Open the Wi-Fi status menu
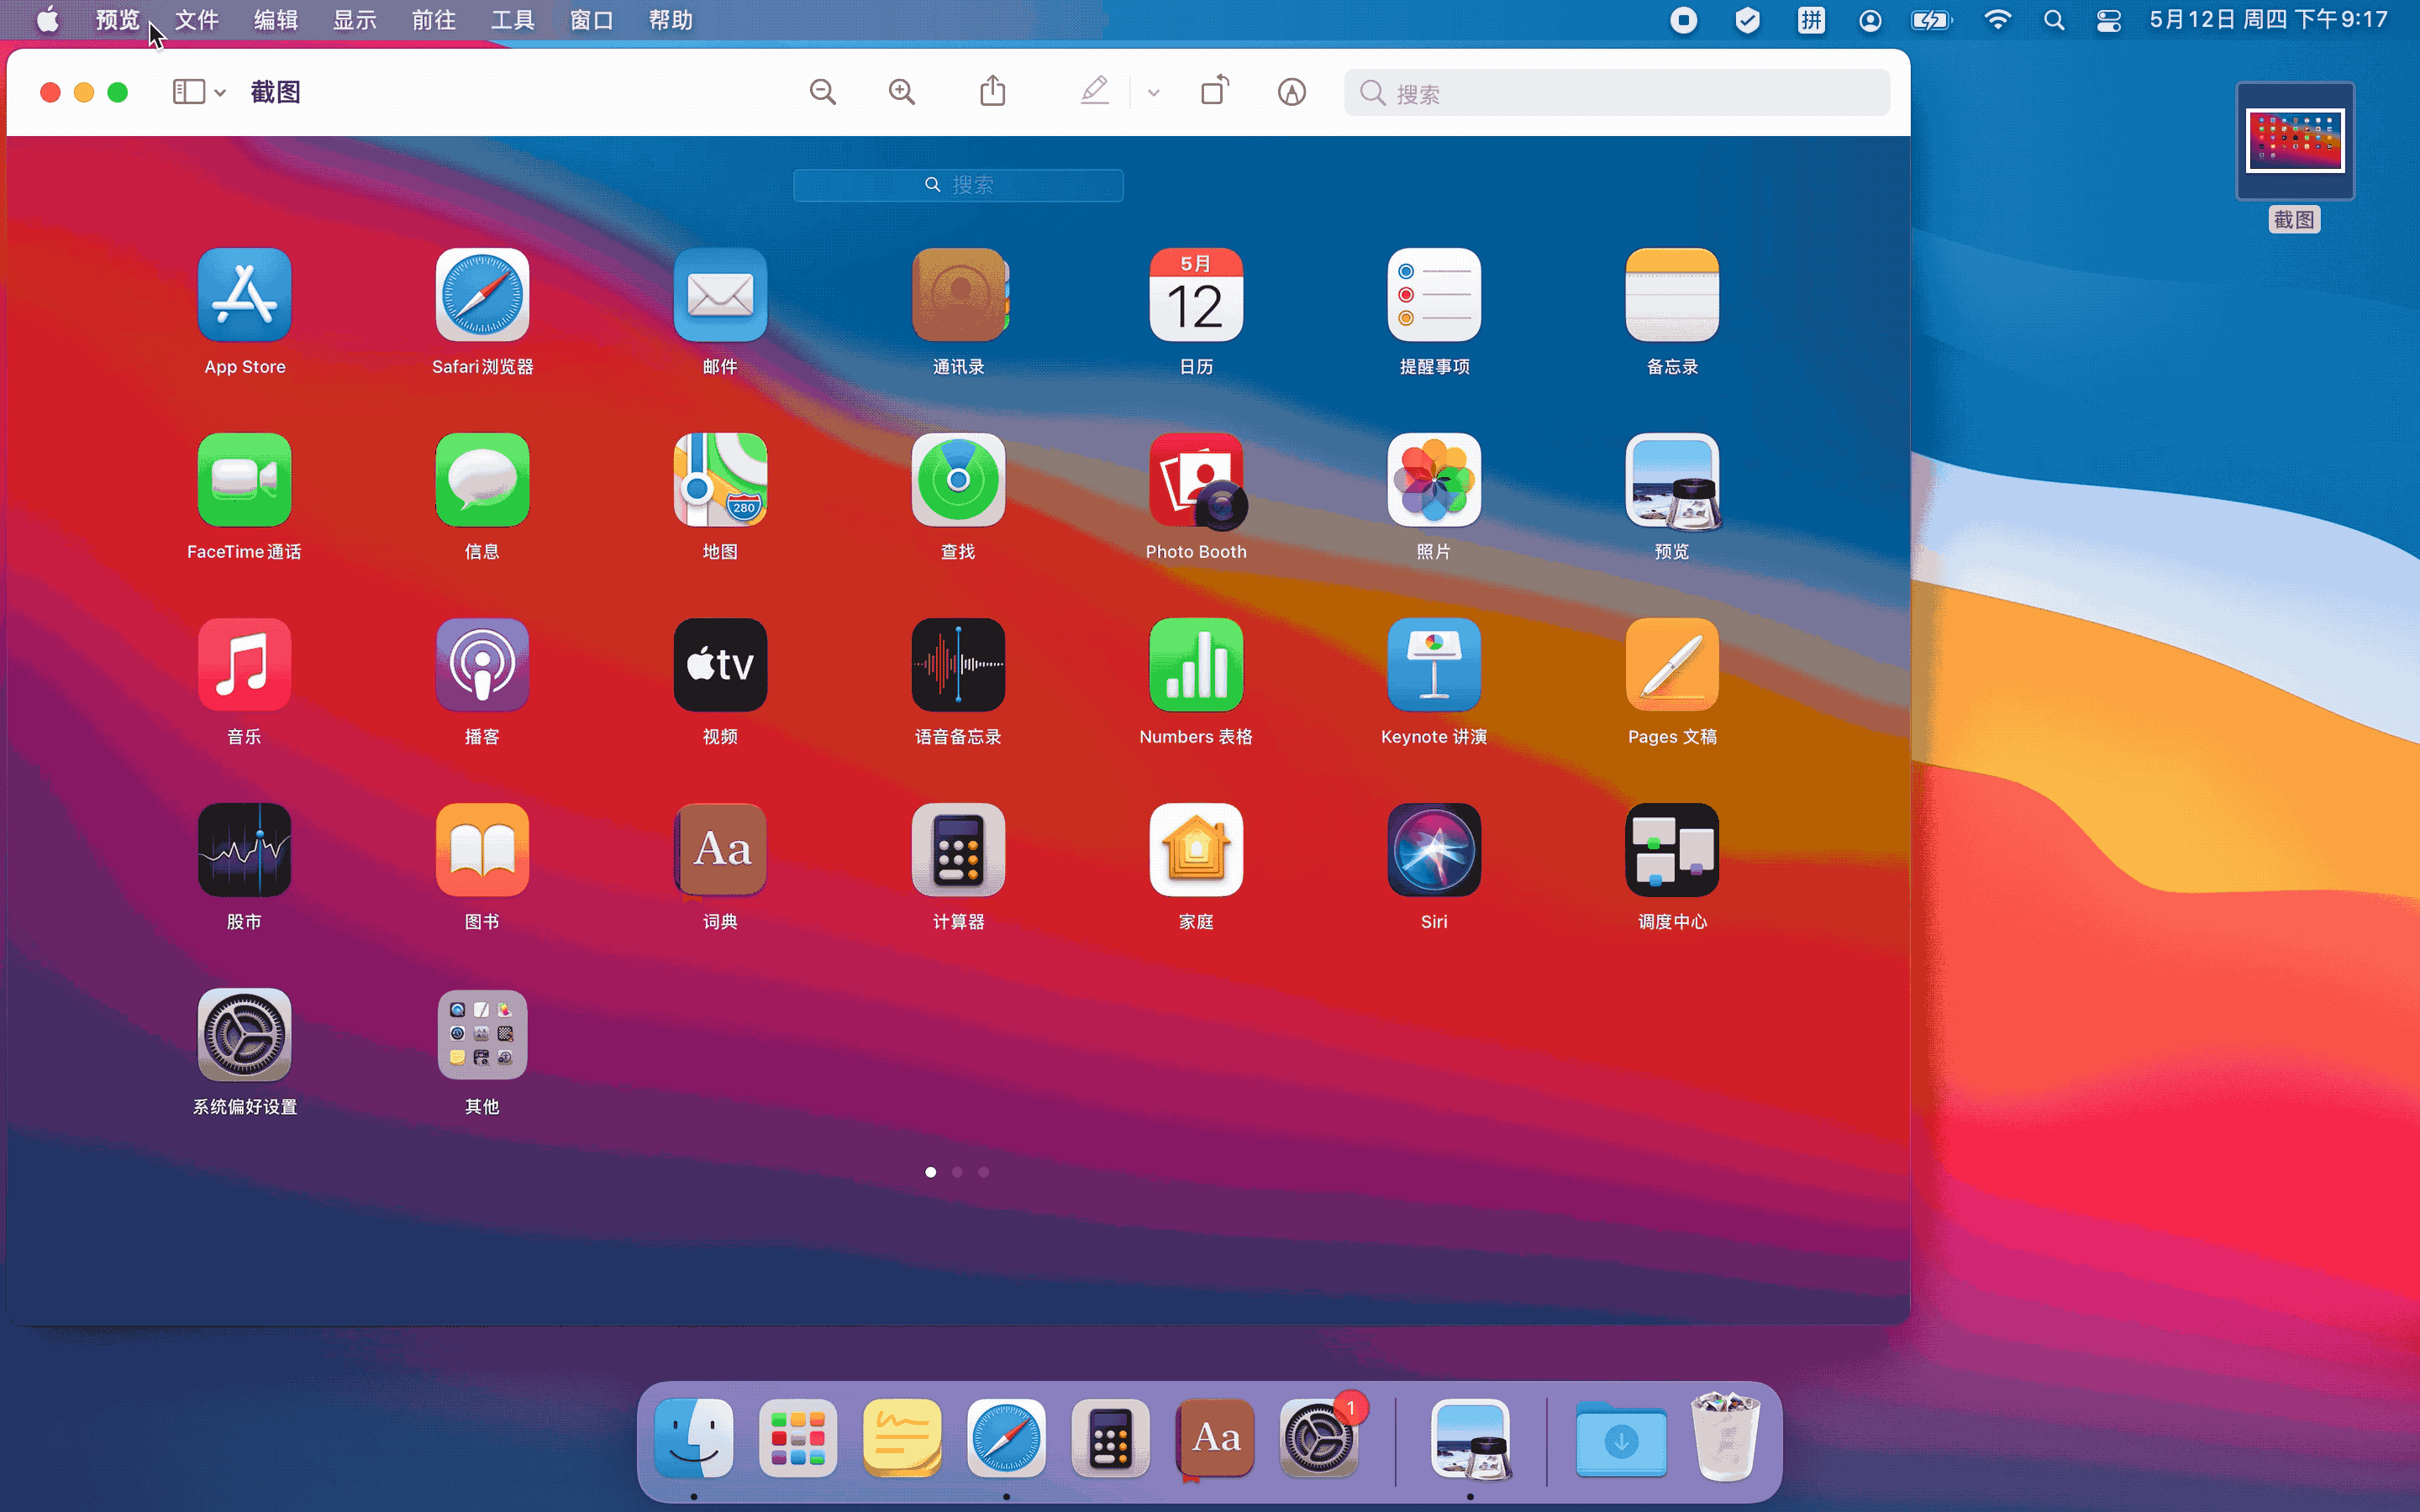Image resolution: width=2420 pixels, height=1512 pixels. point(1997,20)
